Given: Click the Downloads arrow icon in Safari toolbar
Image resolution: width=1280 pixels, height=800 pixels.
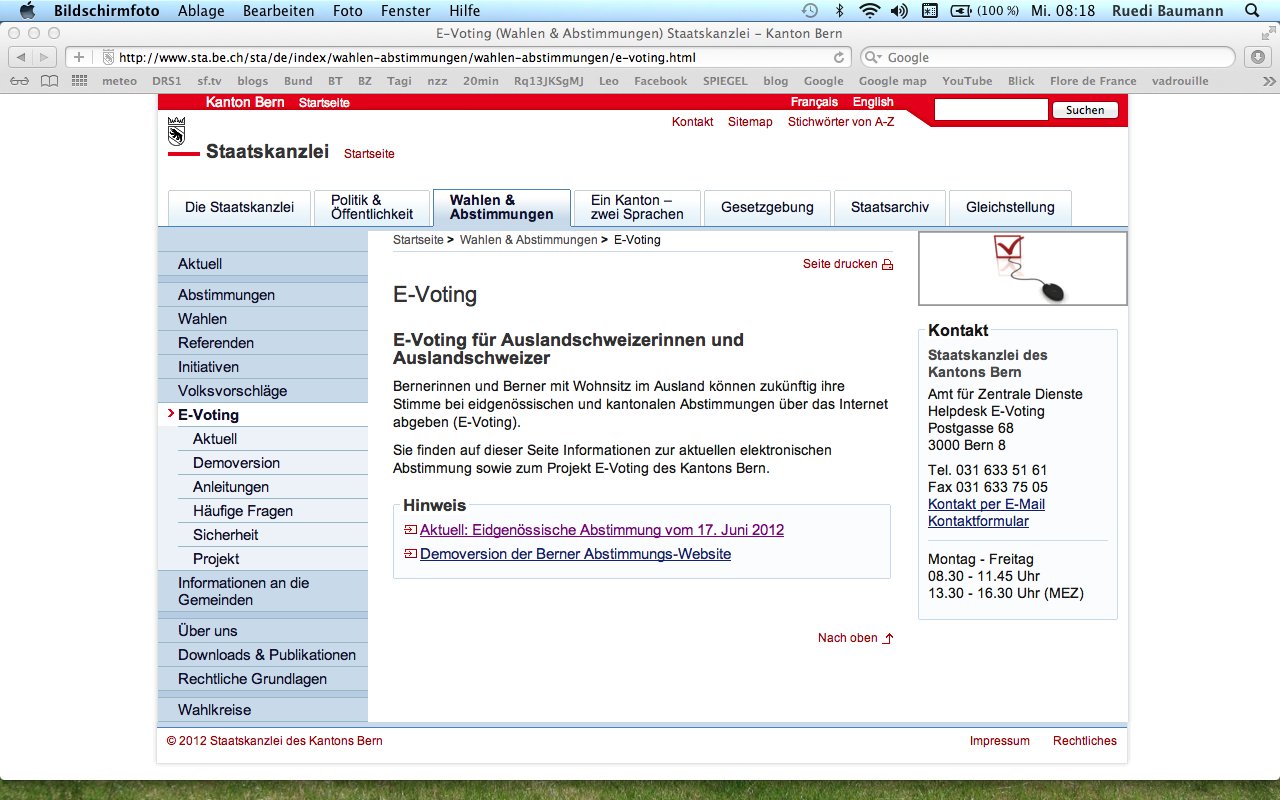Looking at the screenshot, I should click(x=1258, y=57).
